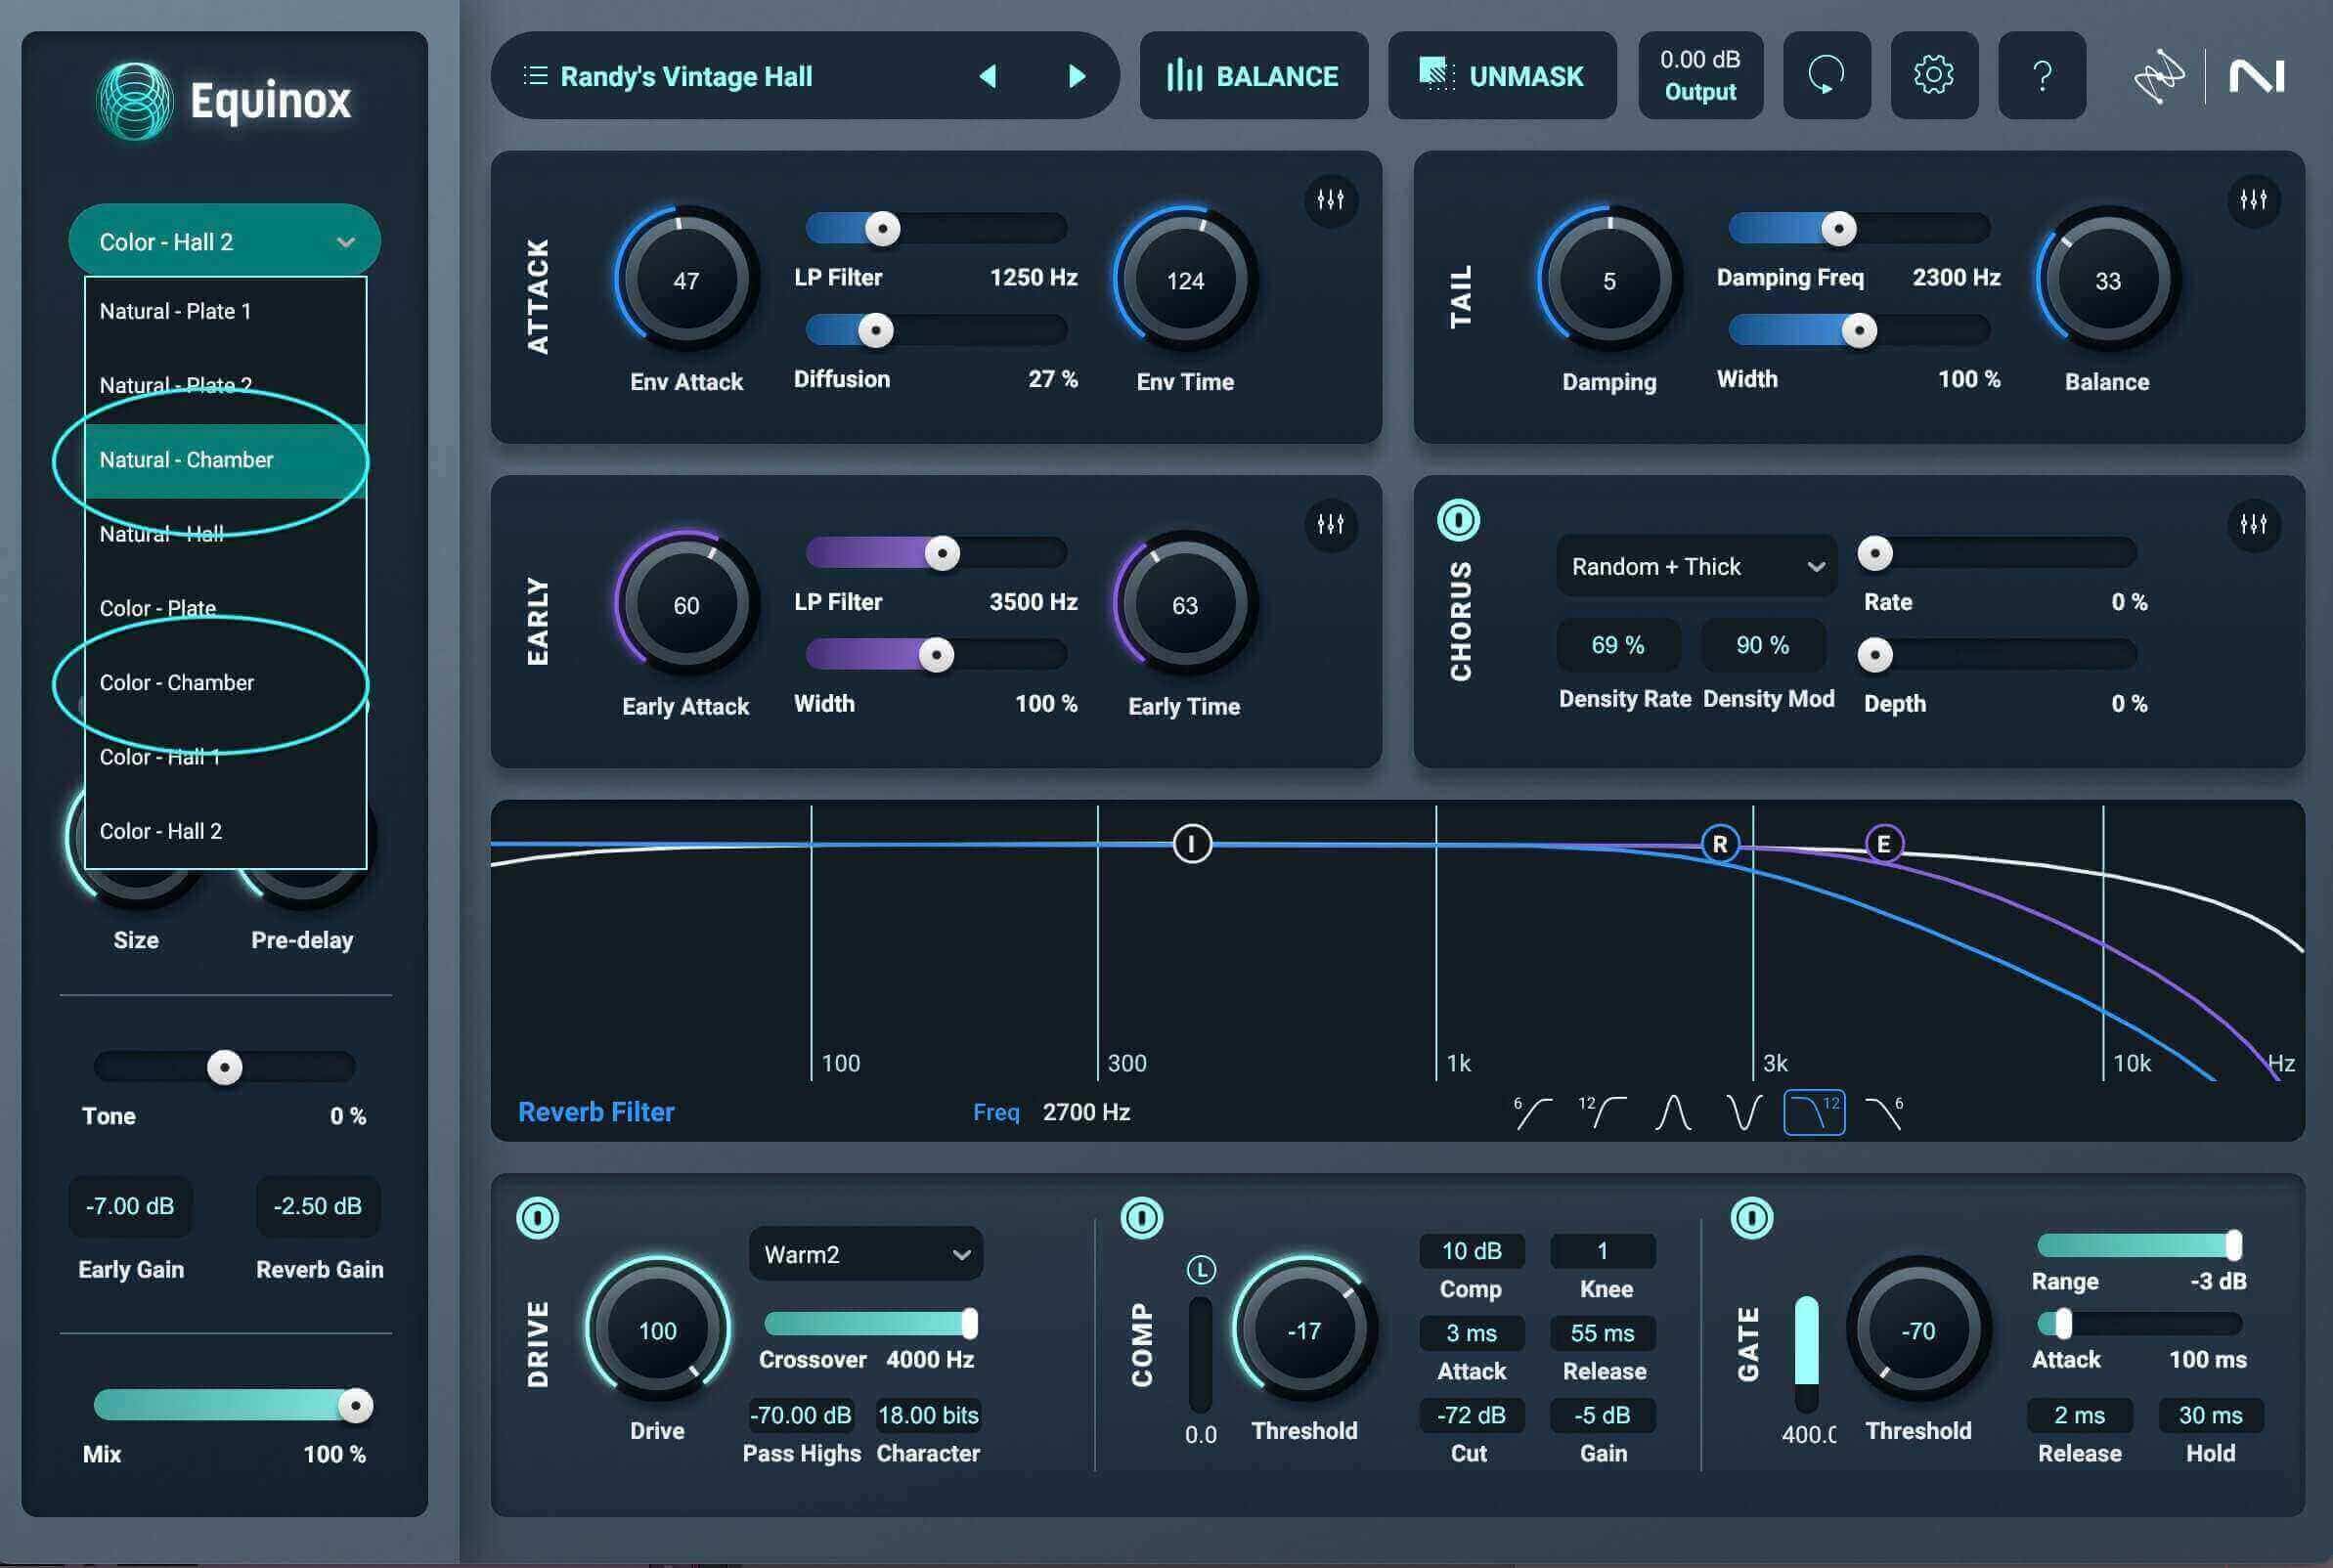The image size is (2333, 1568).
Task: Open Chorus panel advanced settings icon
Action: 2253,524
